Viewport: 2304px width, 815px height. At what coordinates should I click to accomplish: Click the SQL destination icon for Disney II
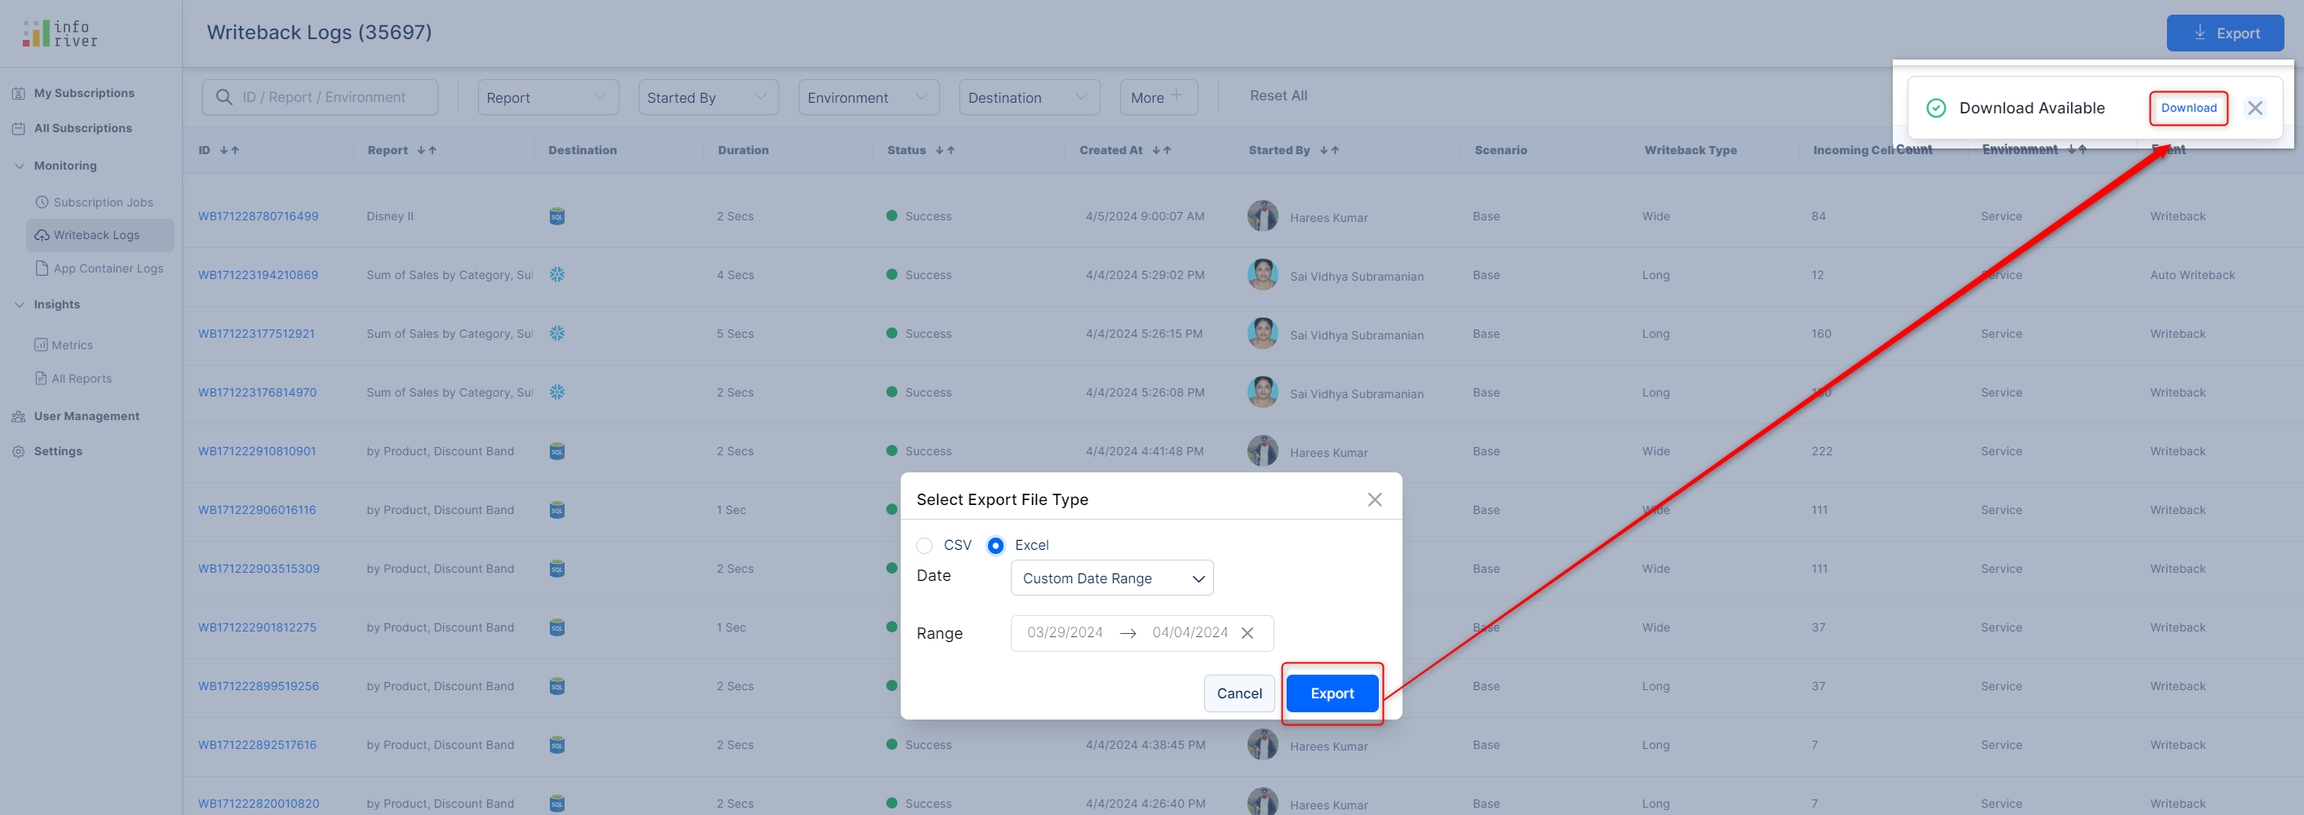point(557,216)
